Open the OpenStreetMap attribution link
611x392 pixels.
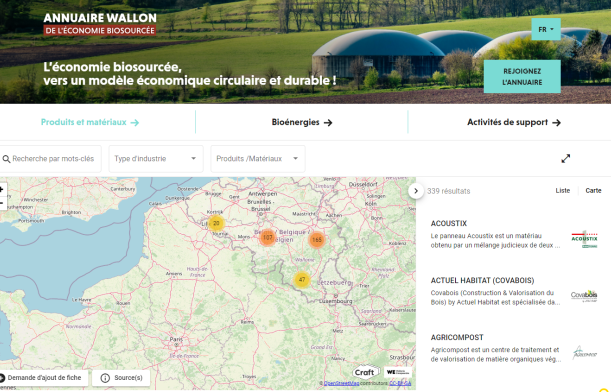coord(341,383)
